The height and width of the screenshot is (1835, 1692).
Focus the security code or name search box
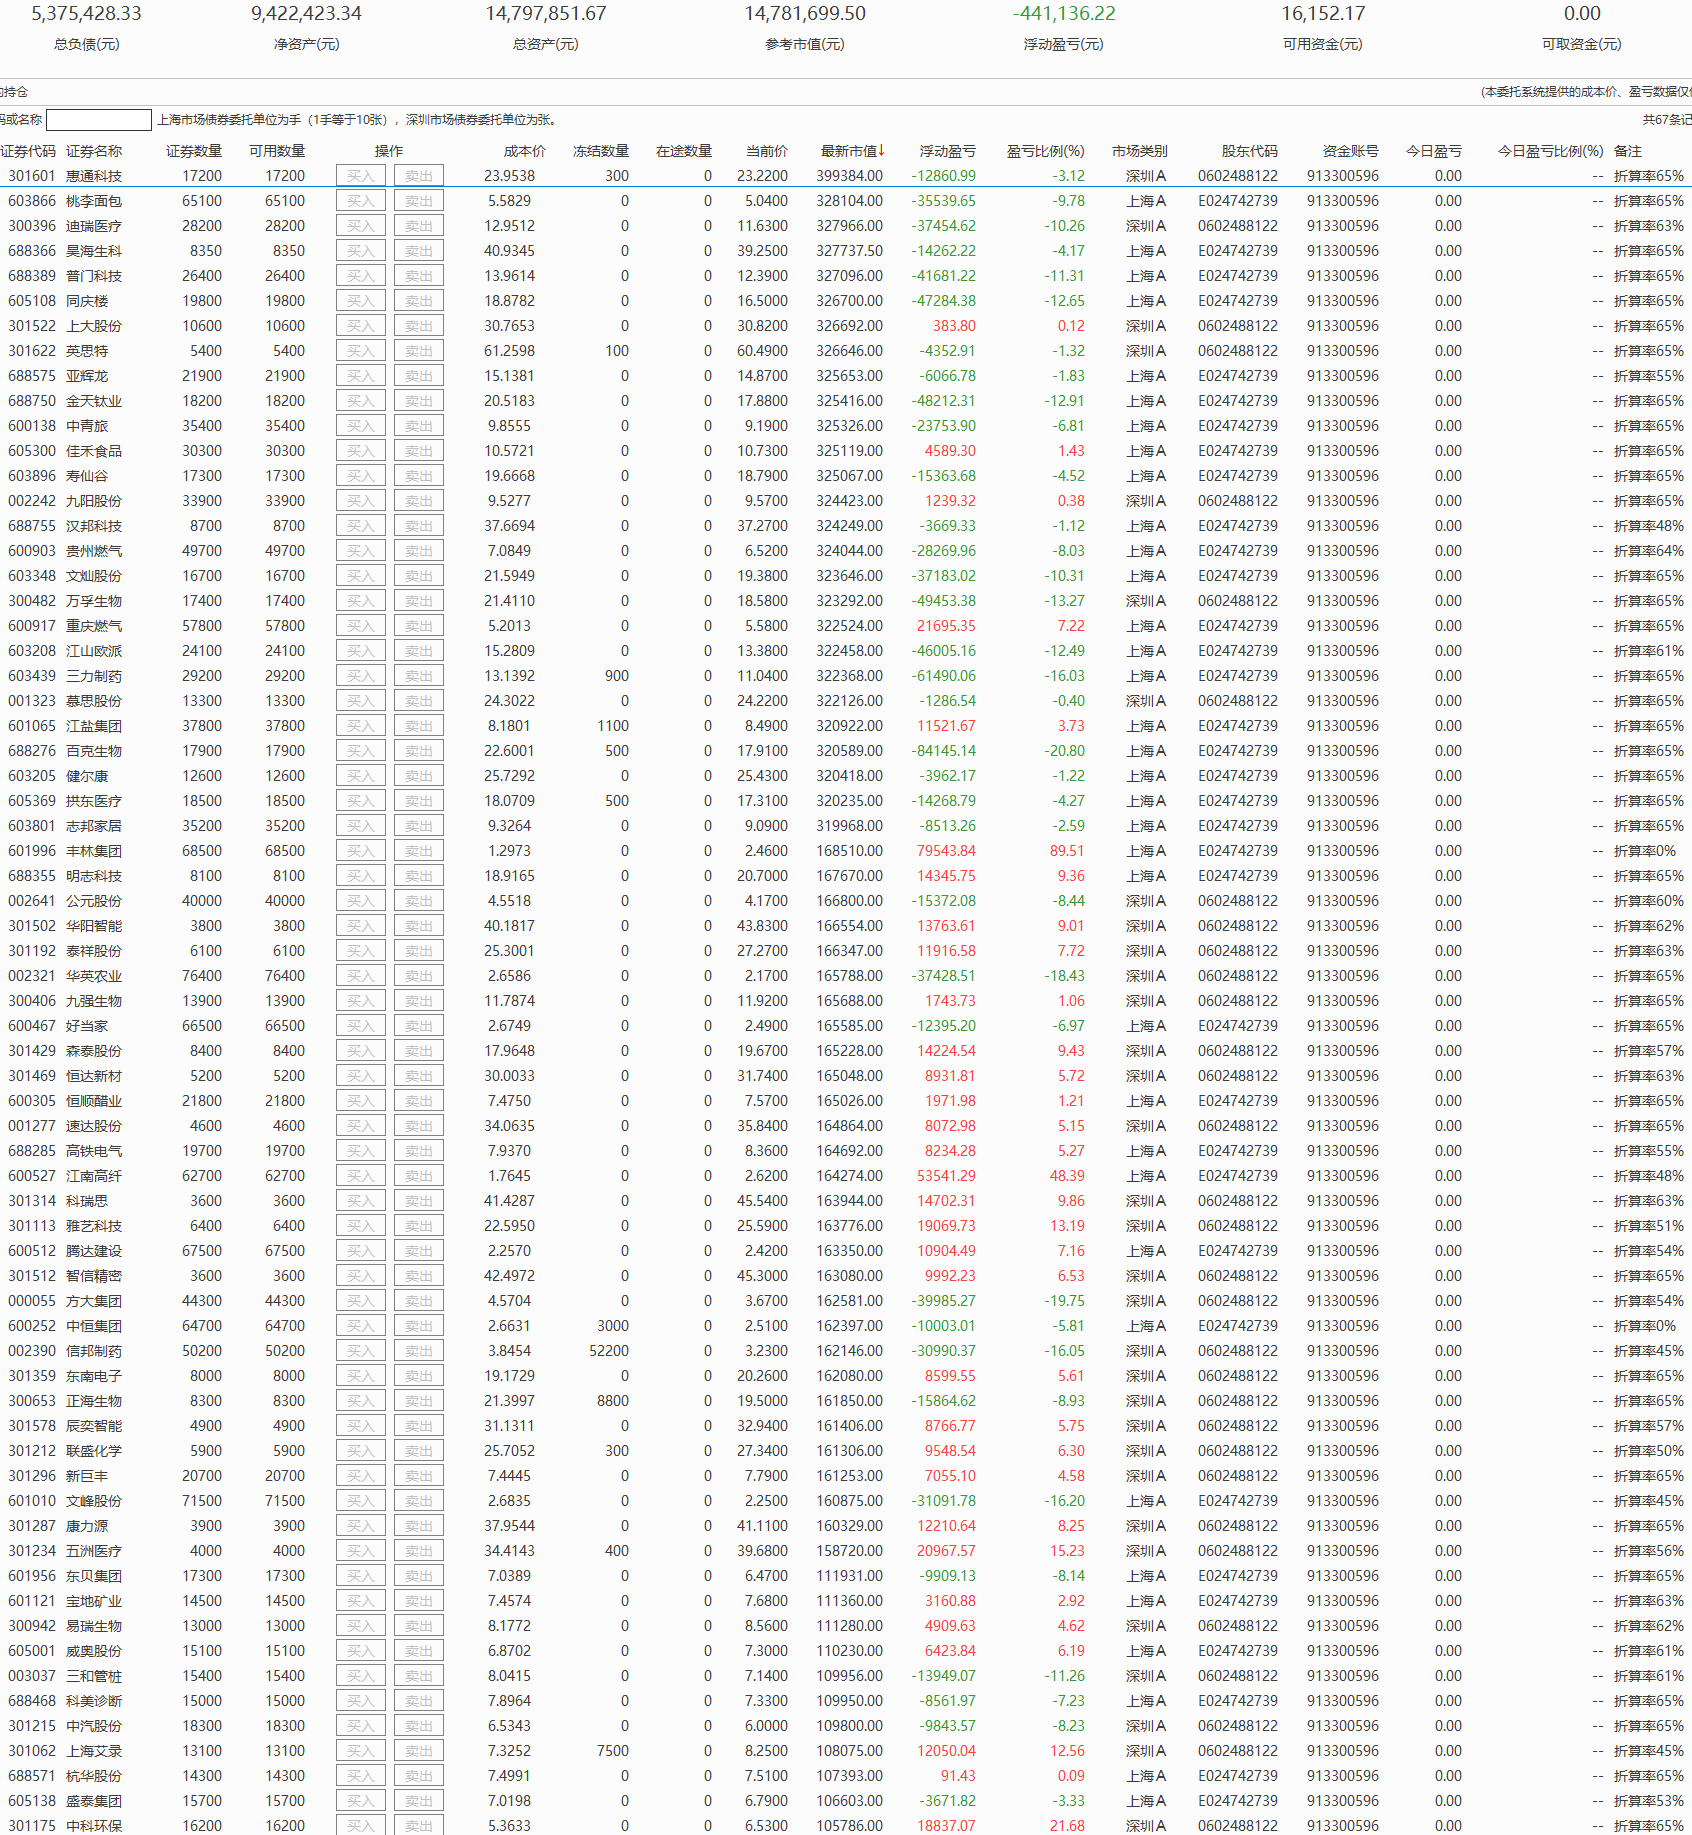click(99, 120)
